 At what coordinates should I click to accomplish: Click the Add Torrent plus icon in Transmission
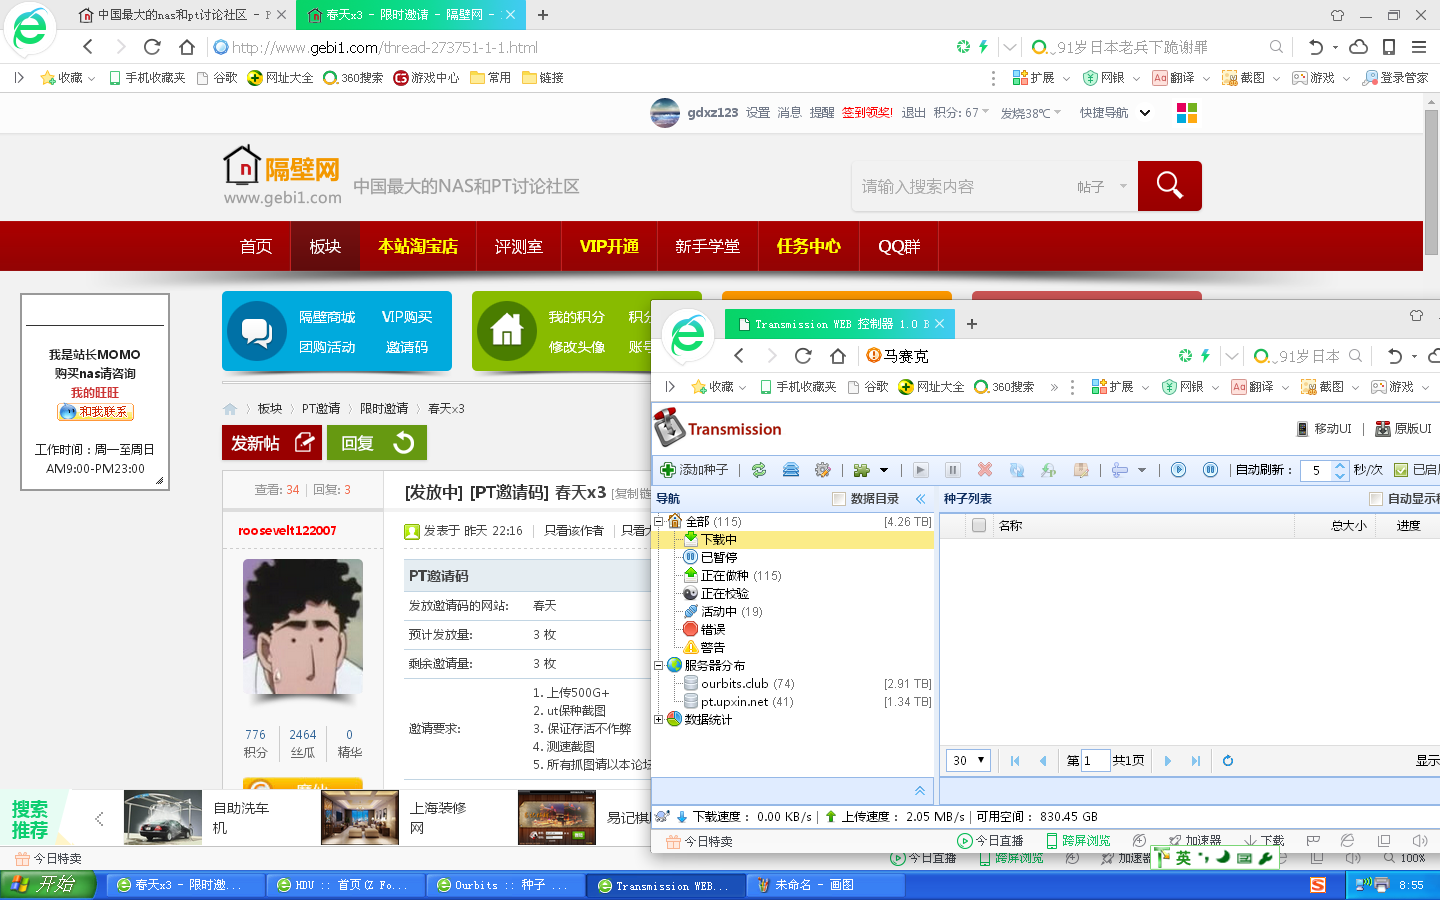pos(668,470)
